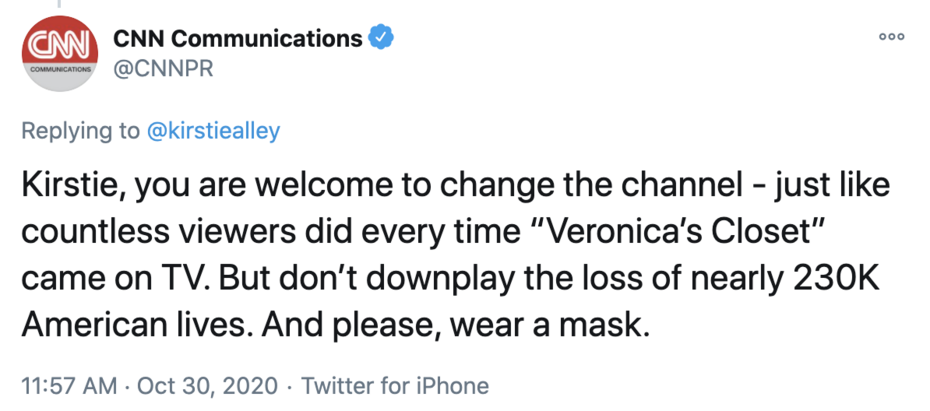Click the "Replying to" label text

click(80, 132)
